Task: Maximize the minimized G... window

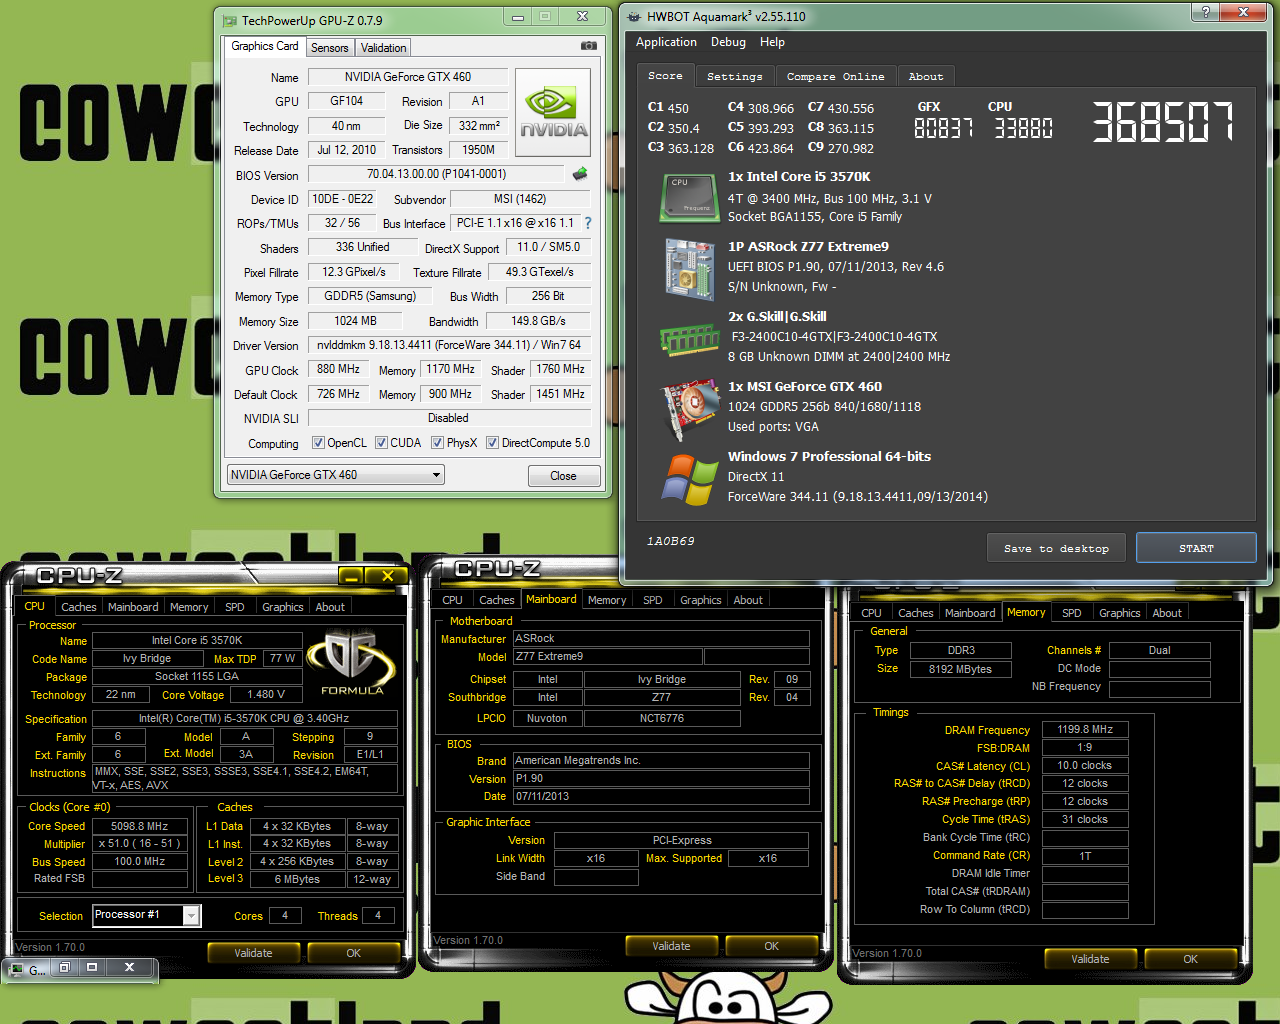Action: pos(92,967)
